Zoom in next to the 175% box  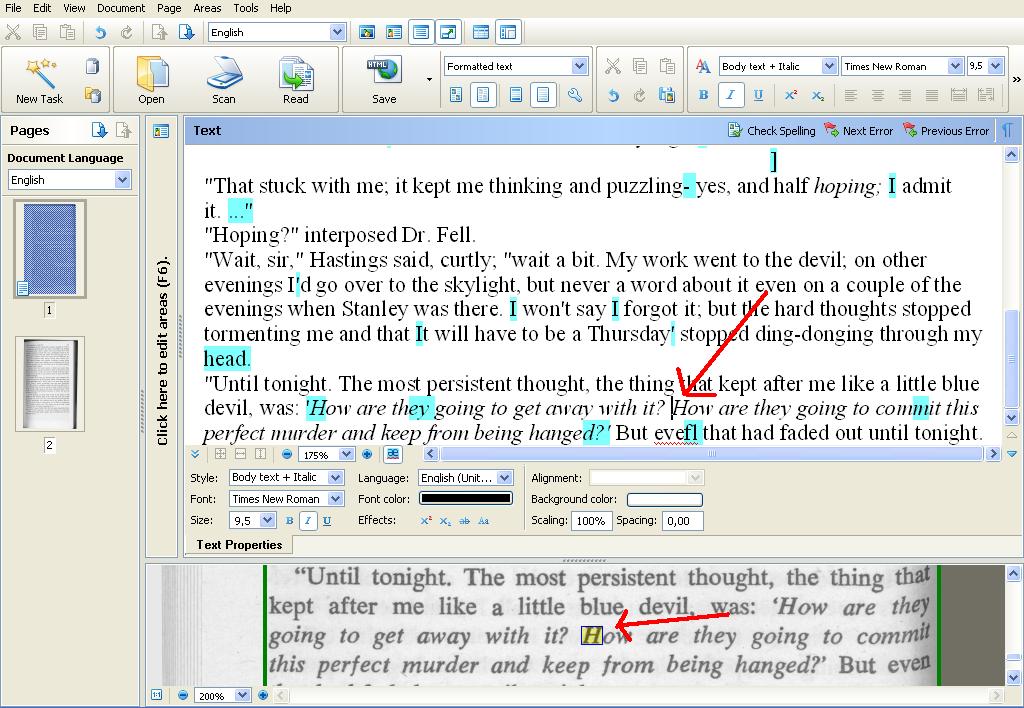367,454
